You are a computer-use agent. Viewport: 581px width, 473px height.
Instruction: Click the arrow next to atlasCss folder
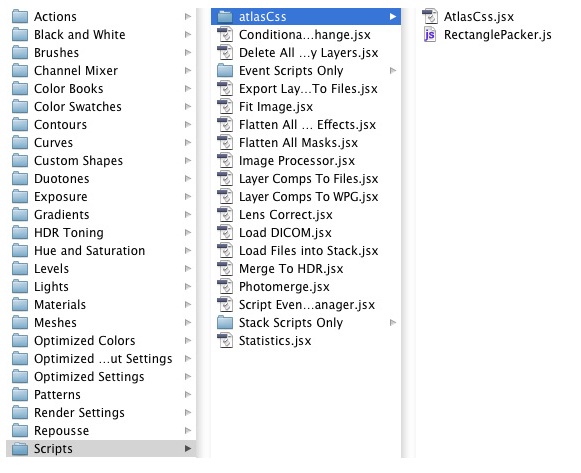pos(393,16)
